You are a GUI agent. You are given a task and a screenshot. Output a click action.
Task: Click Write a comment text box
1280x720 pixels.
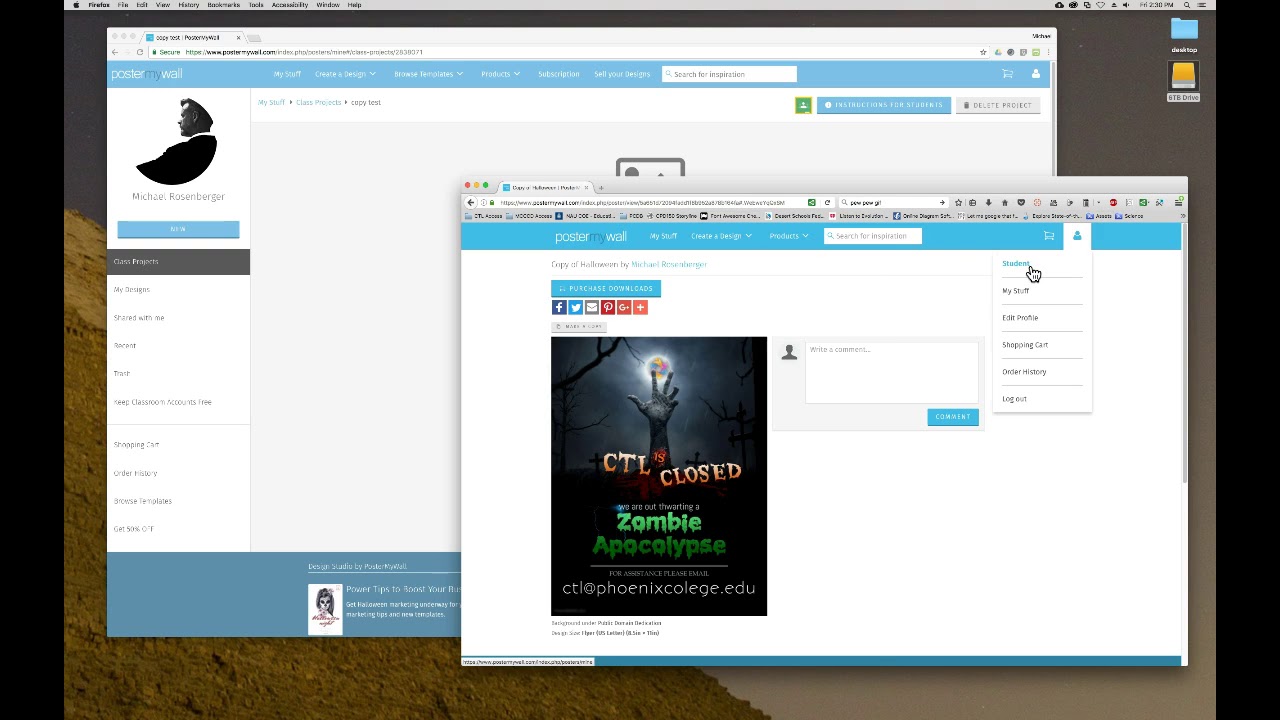892,372
